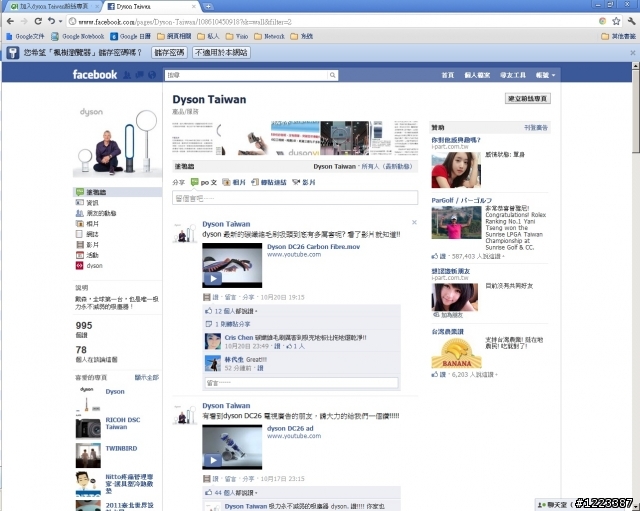The image size is (640, 511).
Task: Click the facebook logo
Action: (95, 75)
